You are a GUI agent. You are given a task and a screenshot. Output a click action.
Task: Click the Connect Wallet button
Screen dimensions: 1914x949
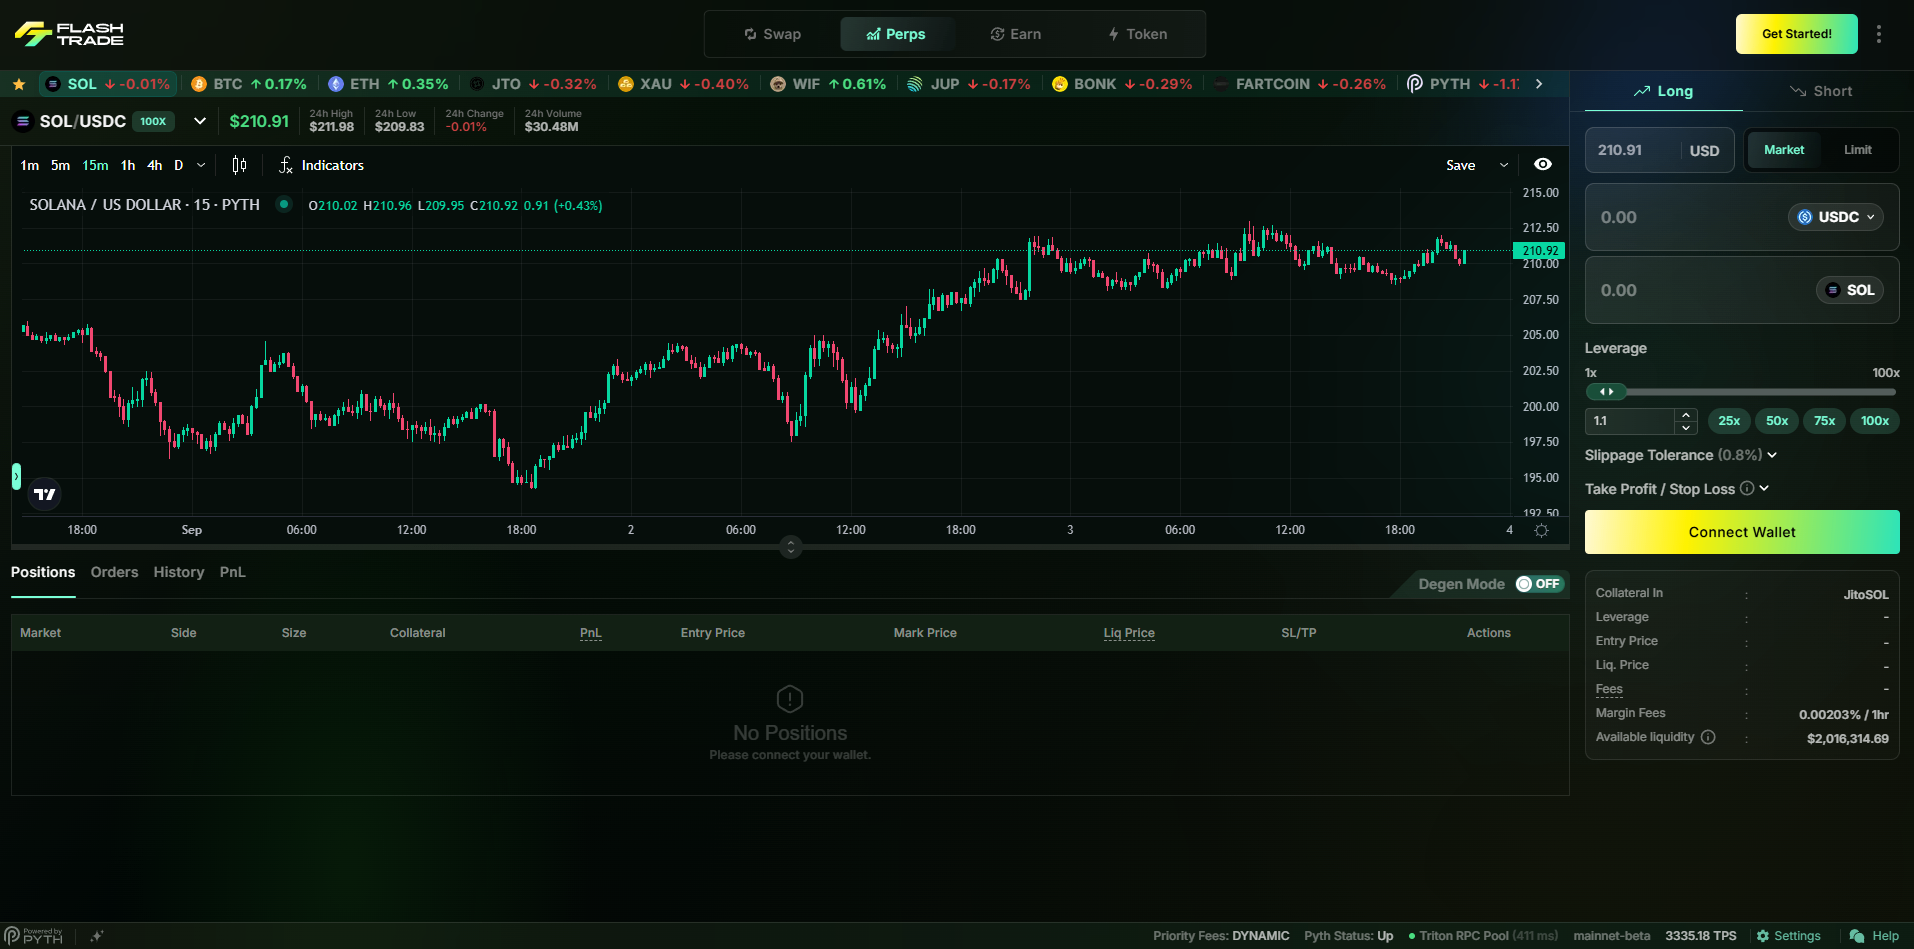coord(1741,532)
